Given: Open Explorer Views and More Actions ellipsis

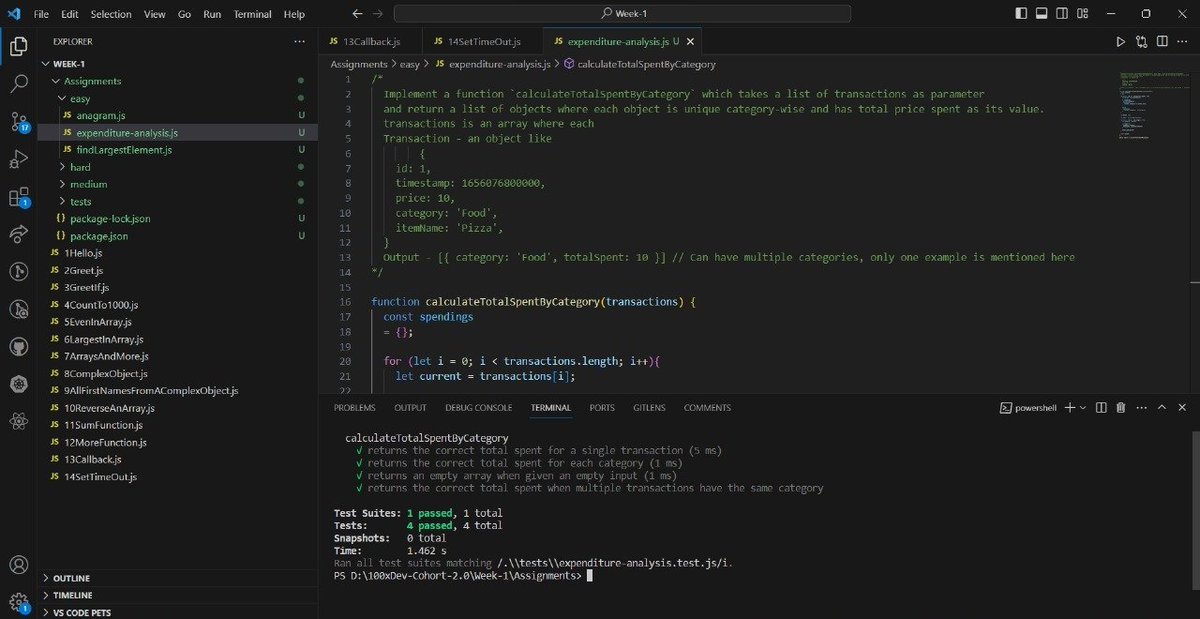Looking at the screenshot, I should [x=299, y=42].
